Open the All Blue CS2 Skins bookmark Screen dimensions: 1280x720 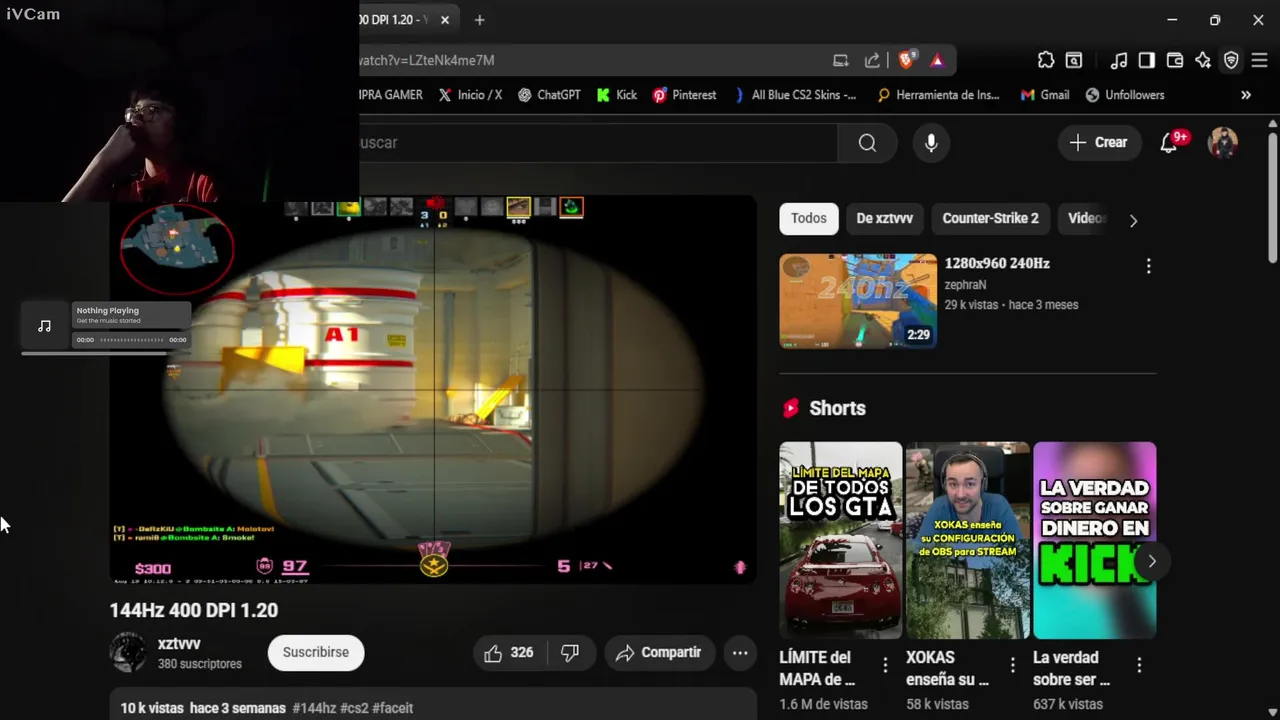[795, 95]
